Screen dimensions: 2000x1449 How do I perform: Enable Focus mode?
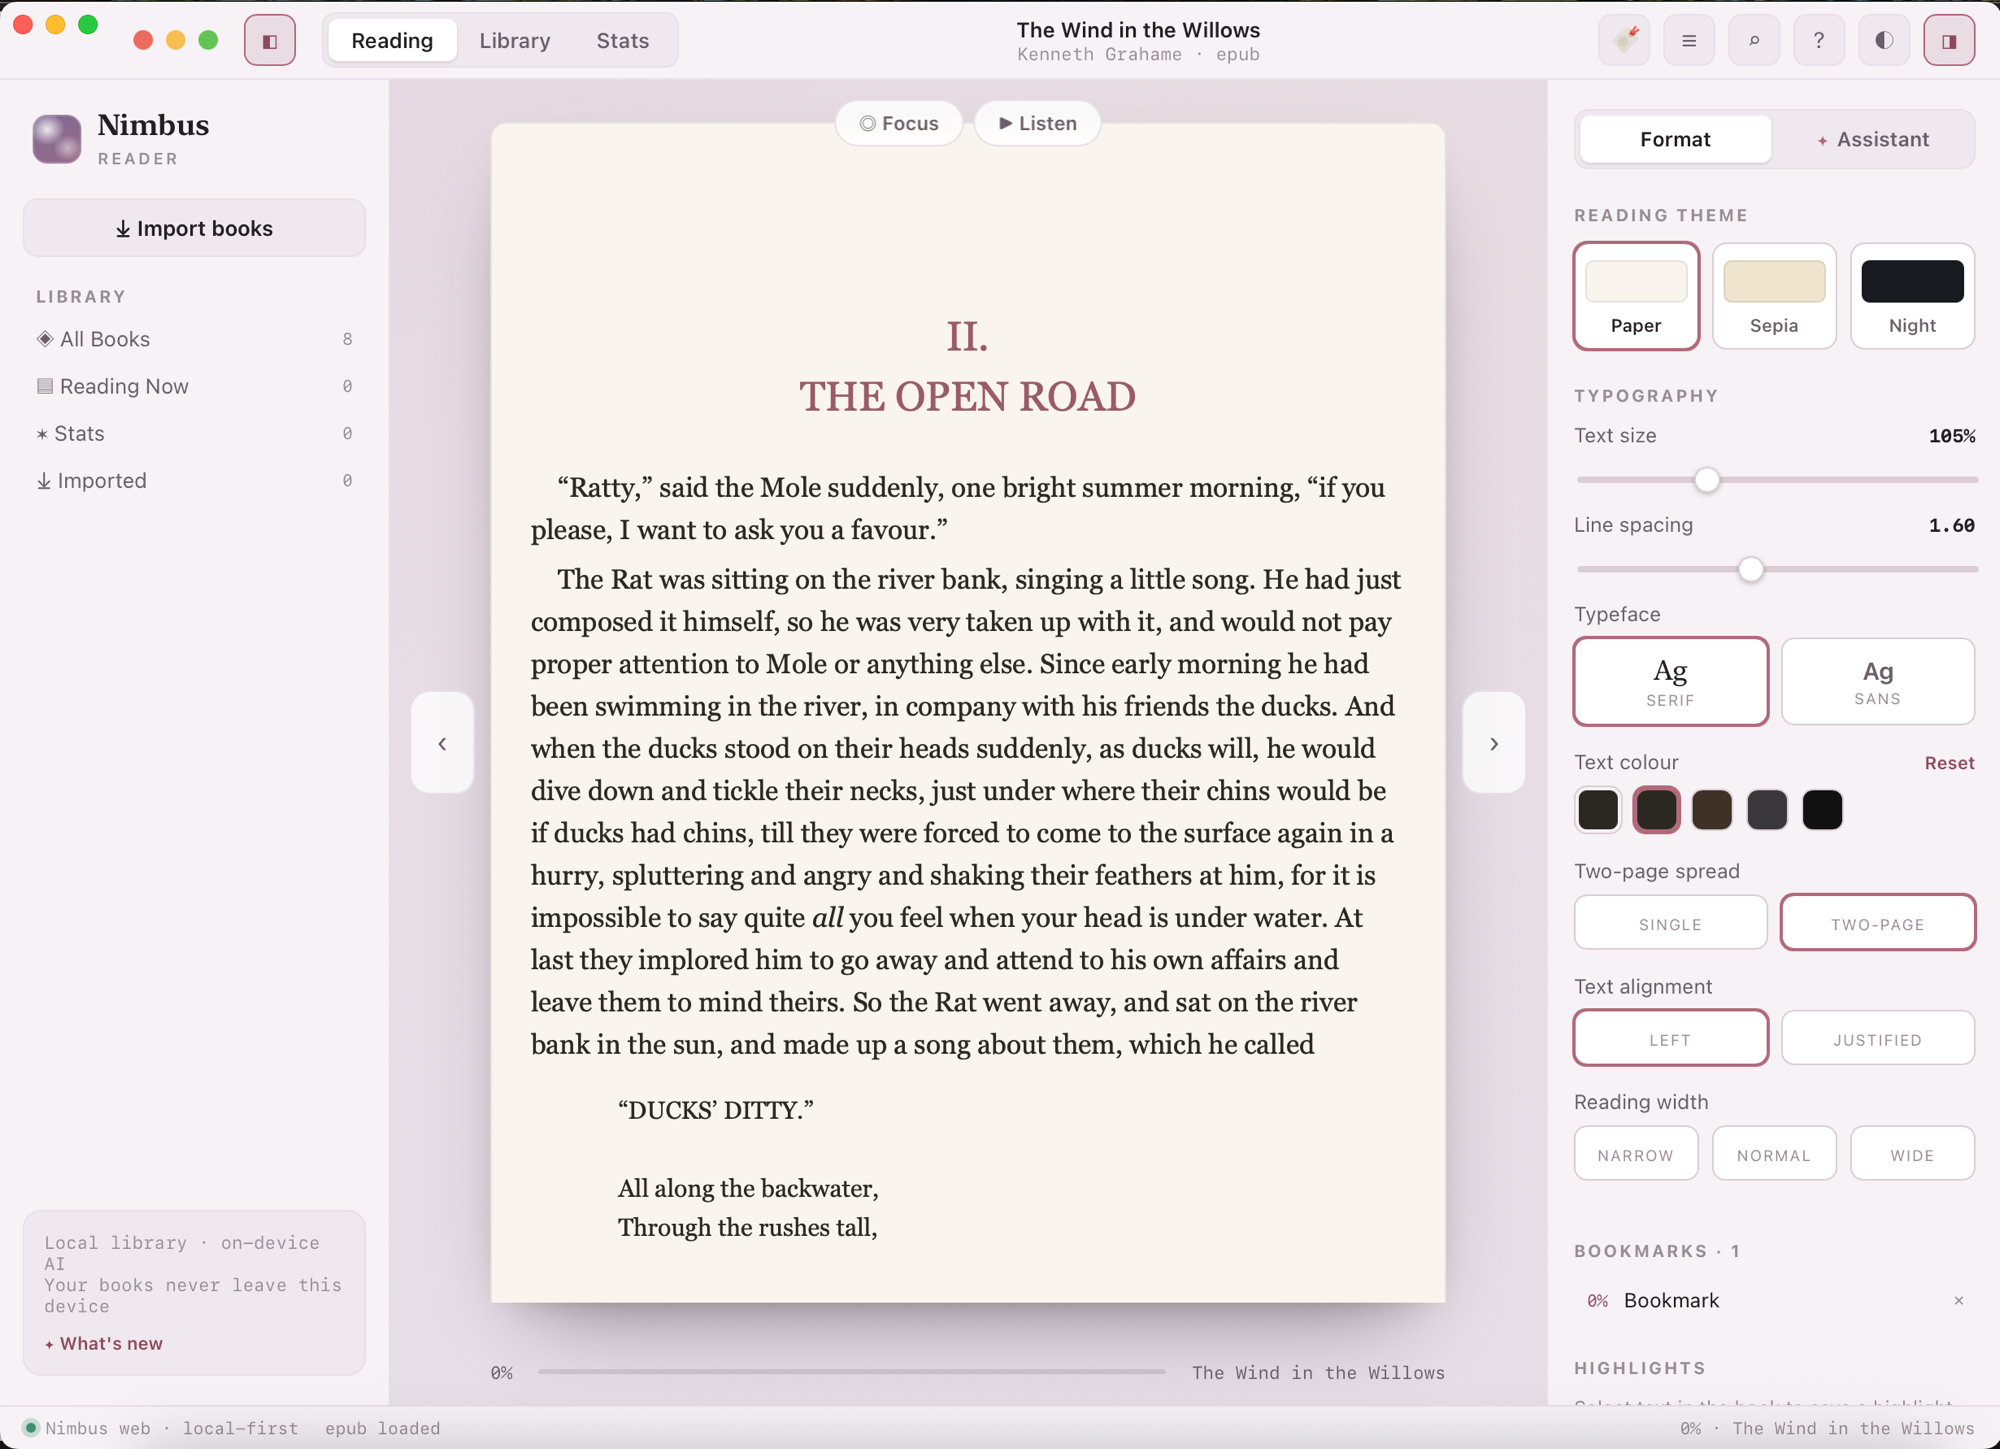pos(899,123)
